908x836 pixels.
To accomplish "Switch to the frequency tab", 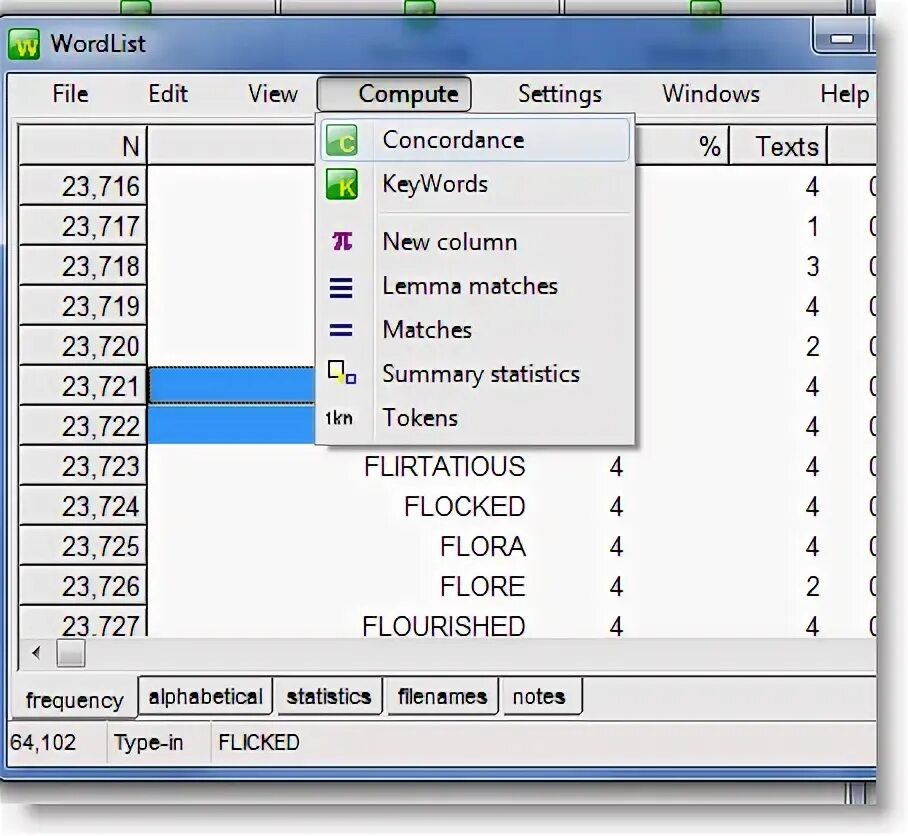I will click(74, 699).
